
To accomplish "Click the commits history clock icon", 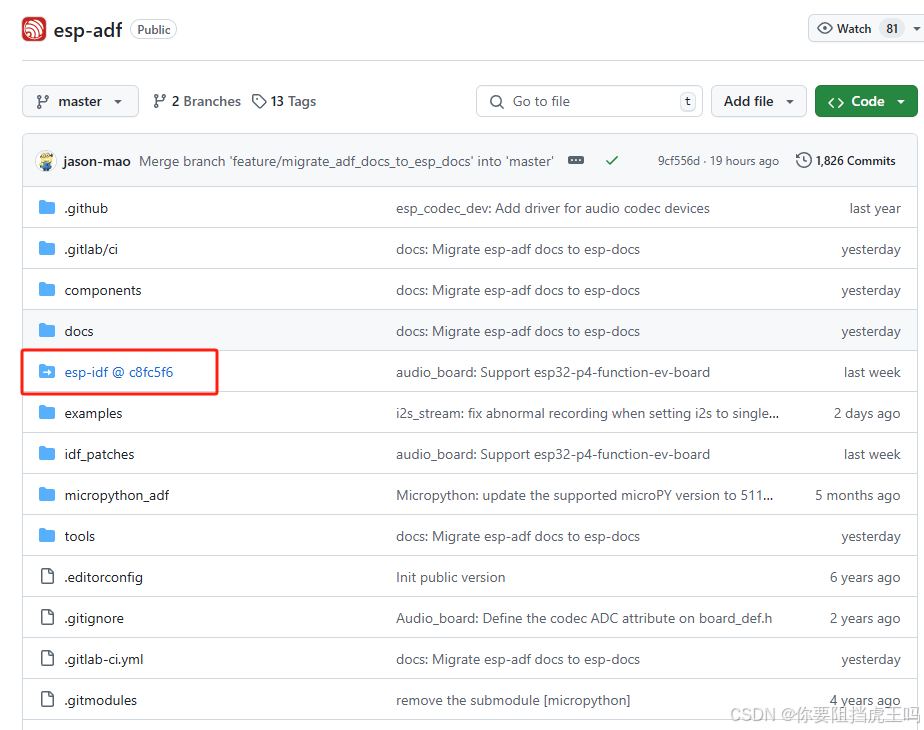I will pos(803,160).
